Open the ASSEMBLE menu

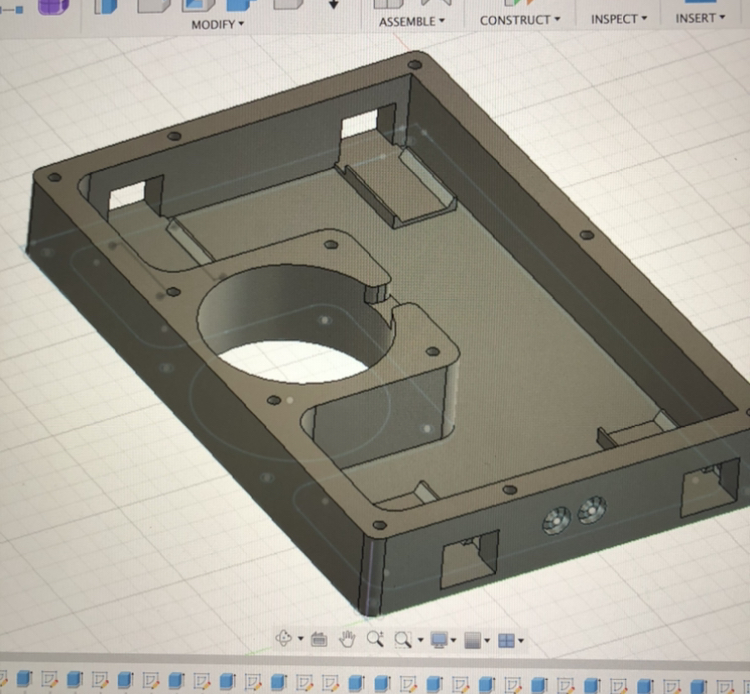412,22
